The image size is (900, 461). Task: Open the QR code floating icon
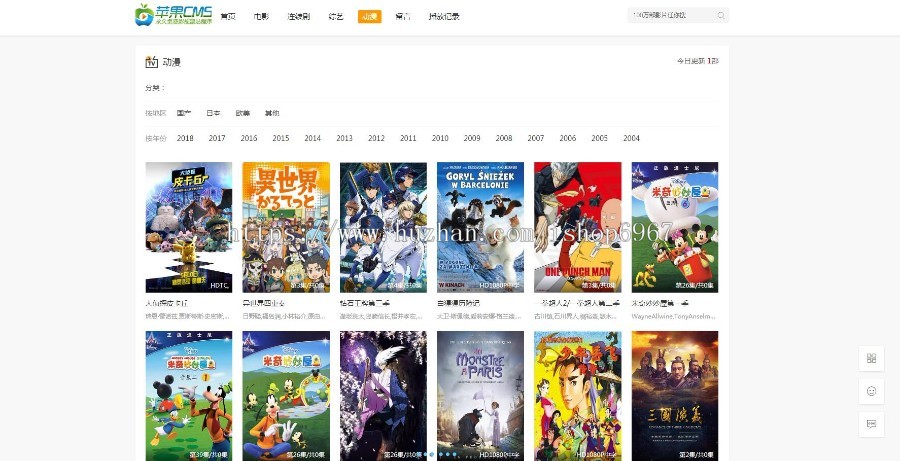(x=871, y=358)
